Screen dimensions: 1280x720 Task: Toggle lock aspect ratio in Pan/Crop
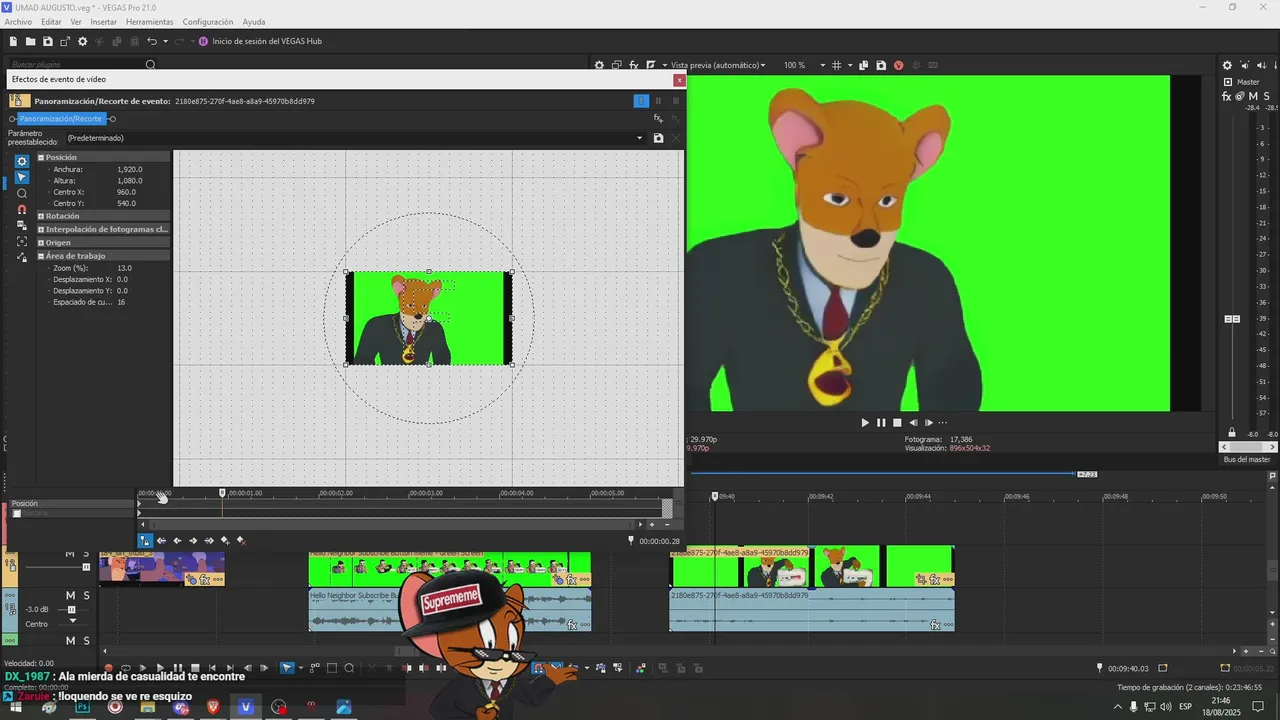coord(22,226)
